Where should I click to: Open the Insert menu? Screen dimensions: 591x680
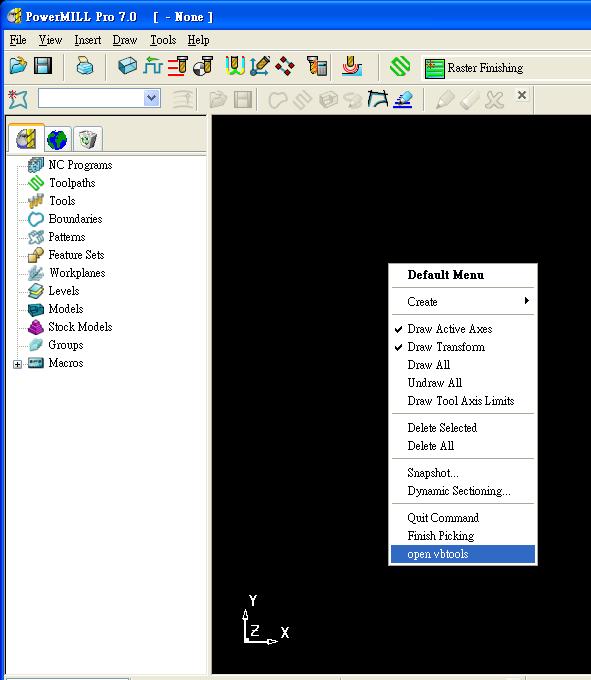[88, 40]
